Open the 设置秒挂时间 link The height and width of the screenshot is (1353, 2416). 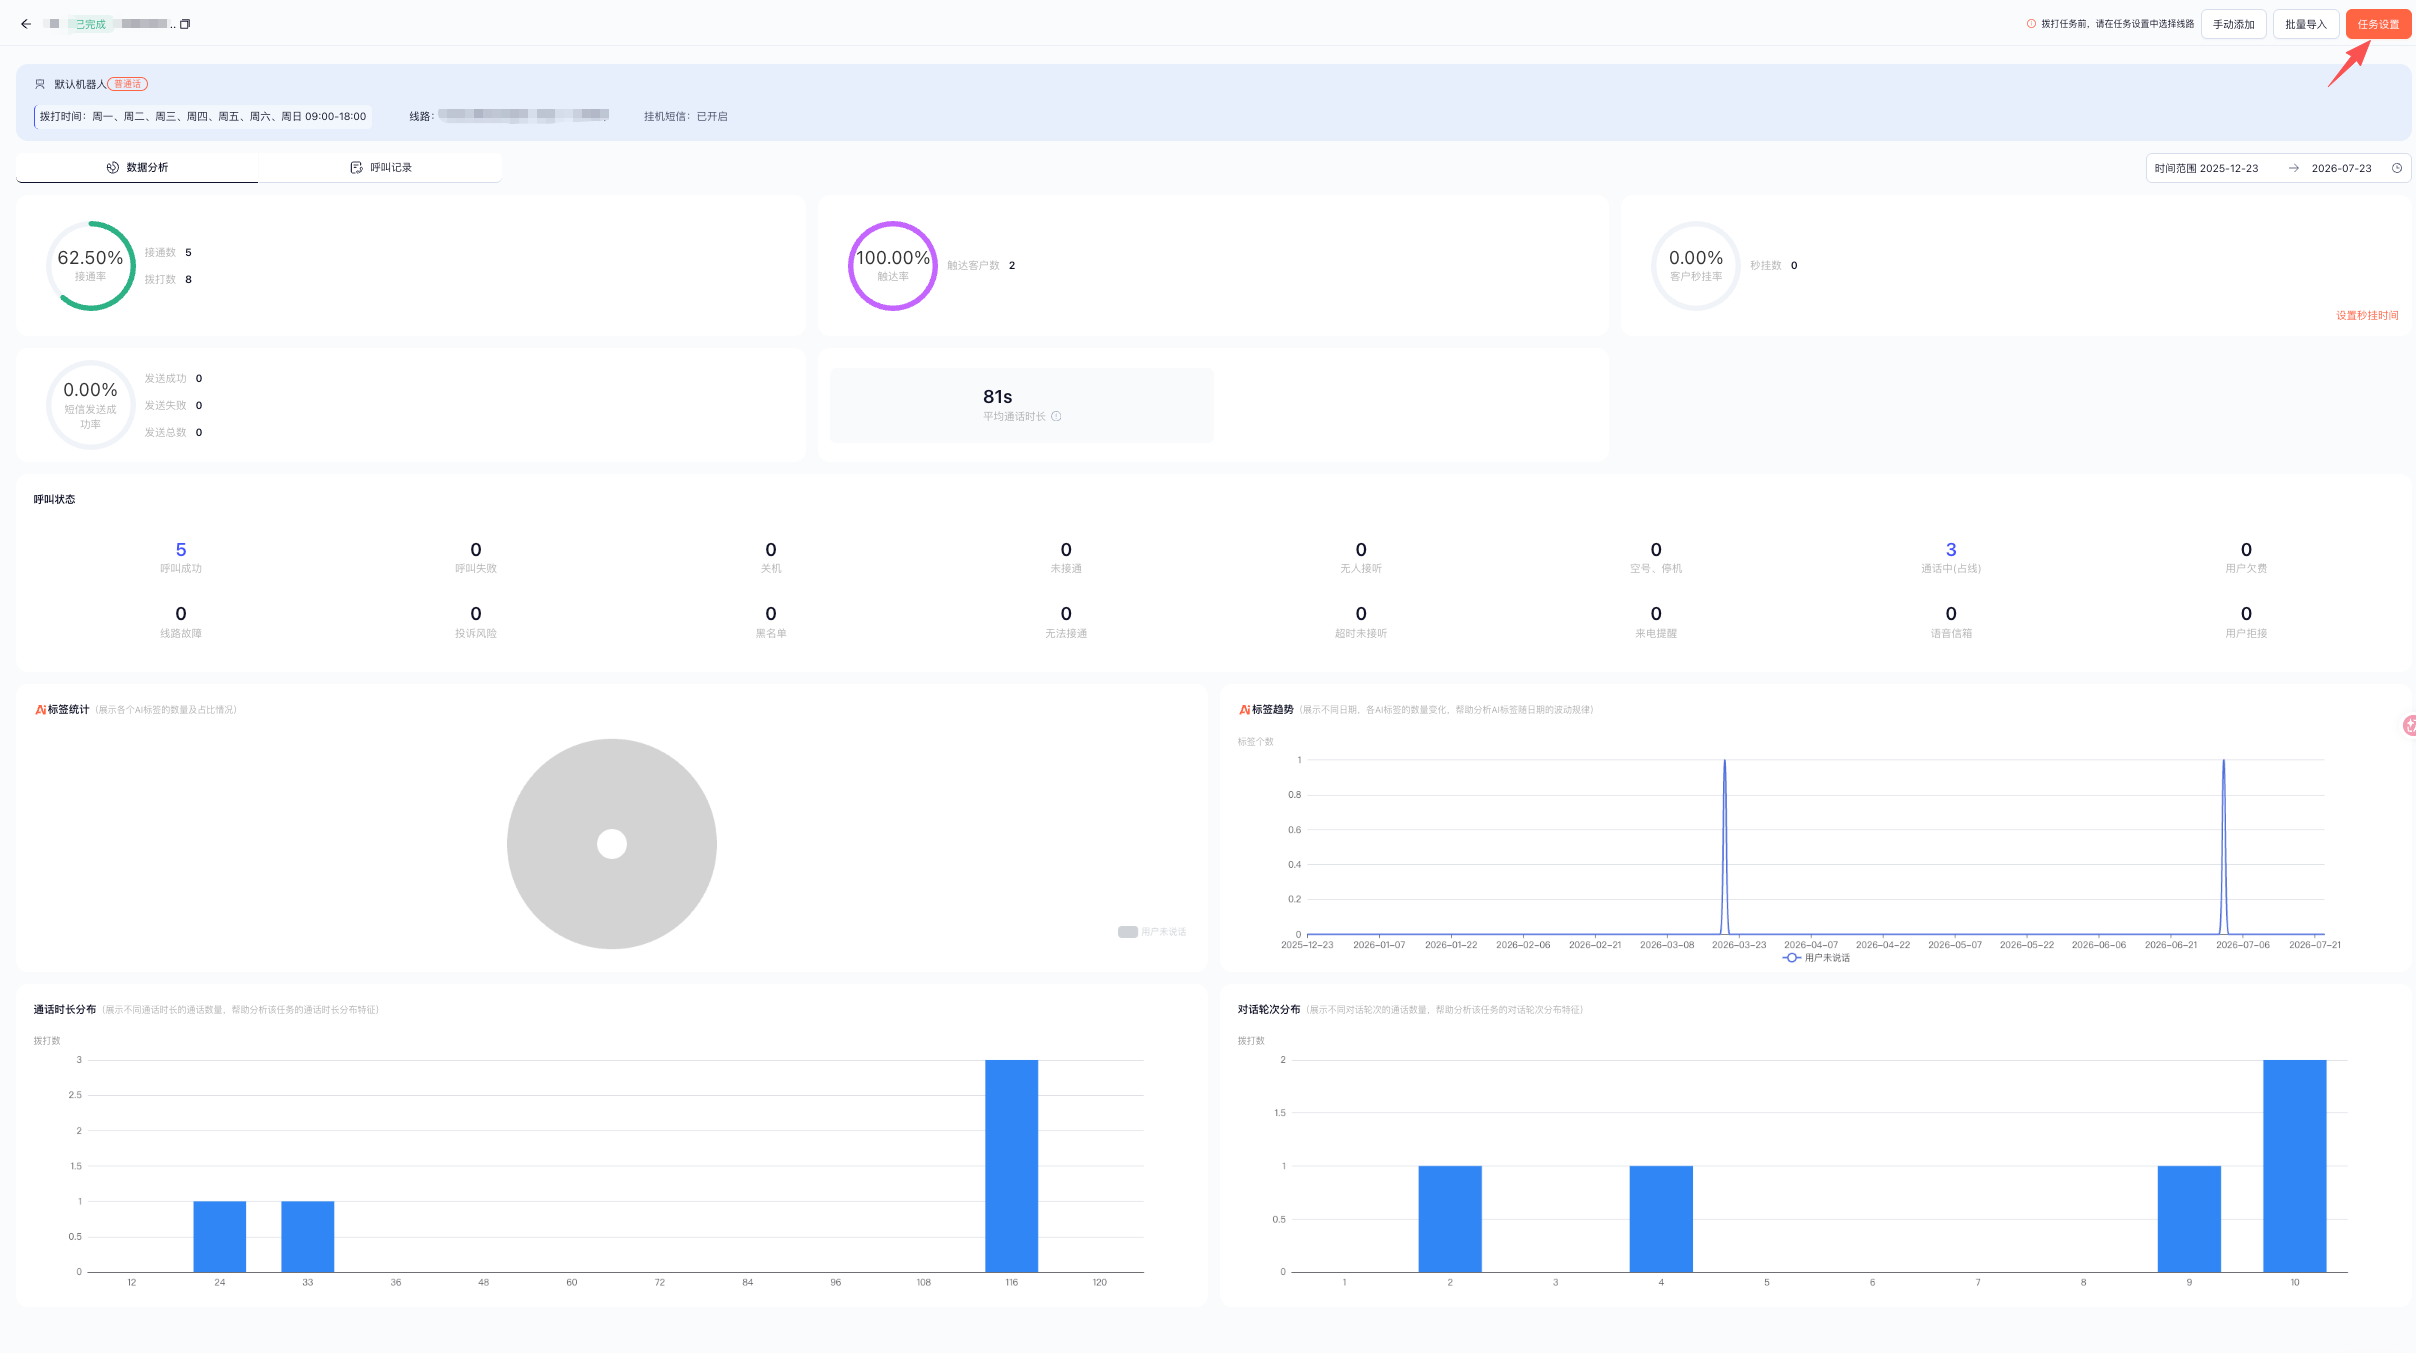click(2367, 315)
